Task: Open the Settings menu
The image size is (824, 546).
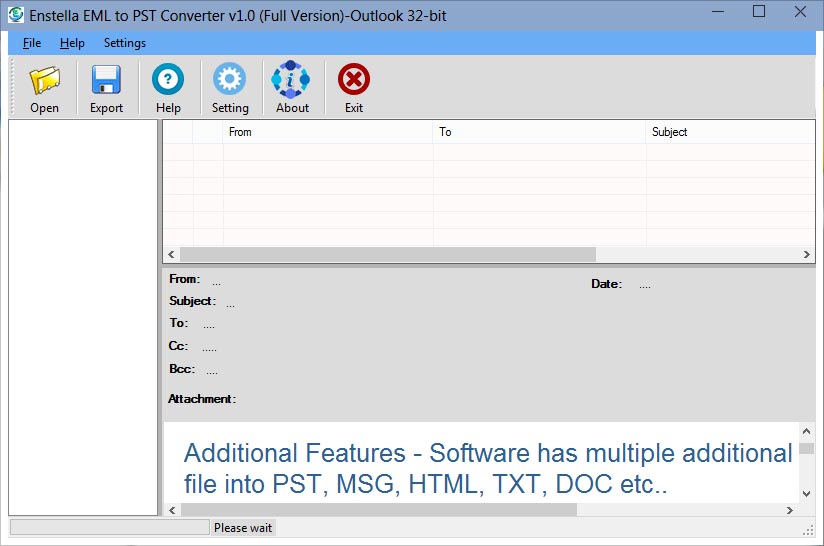Action: 125,43
